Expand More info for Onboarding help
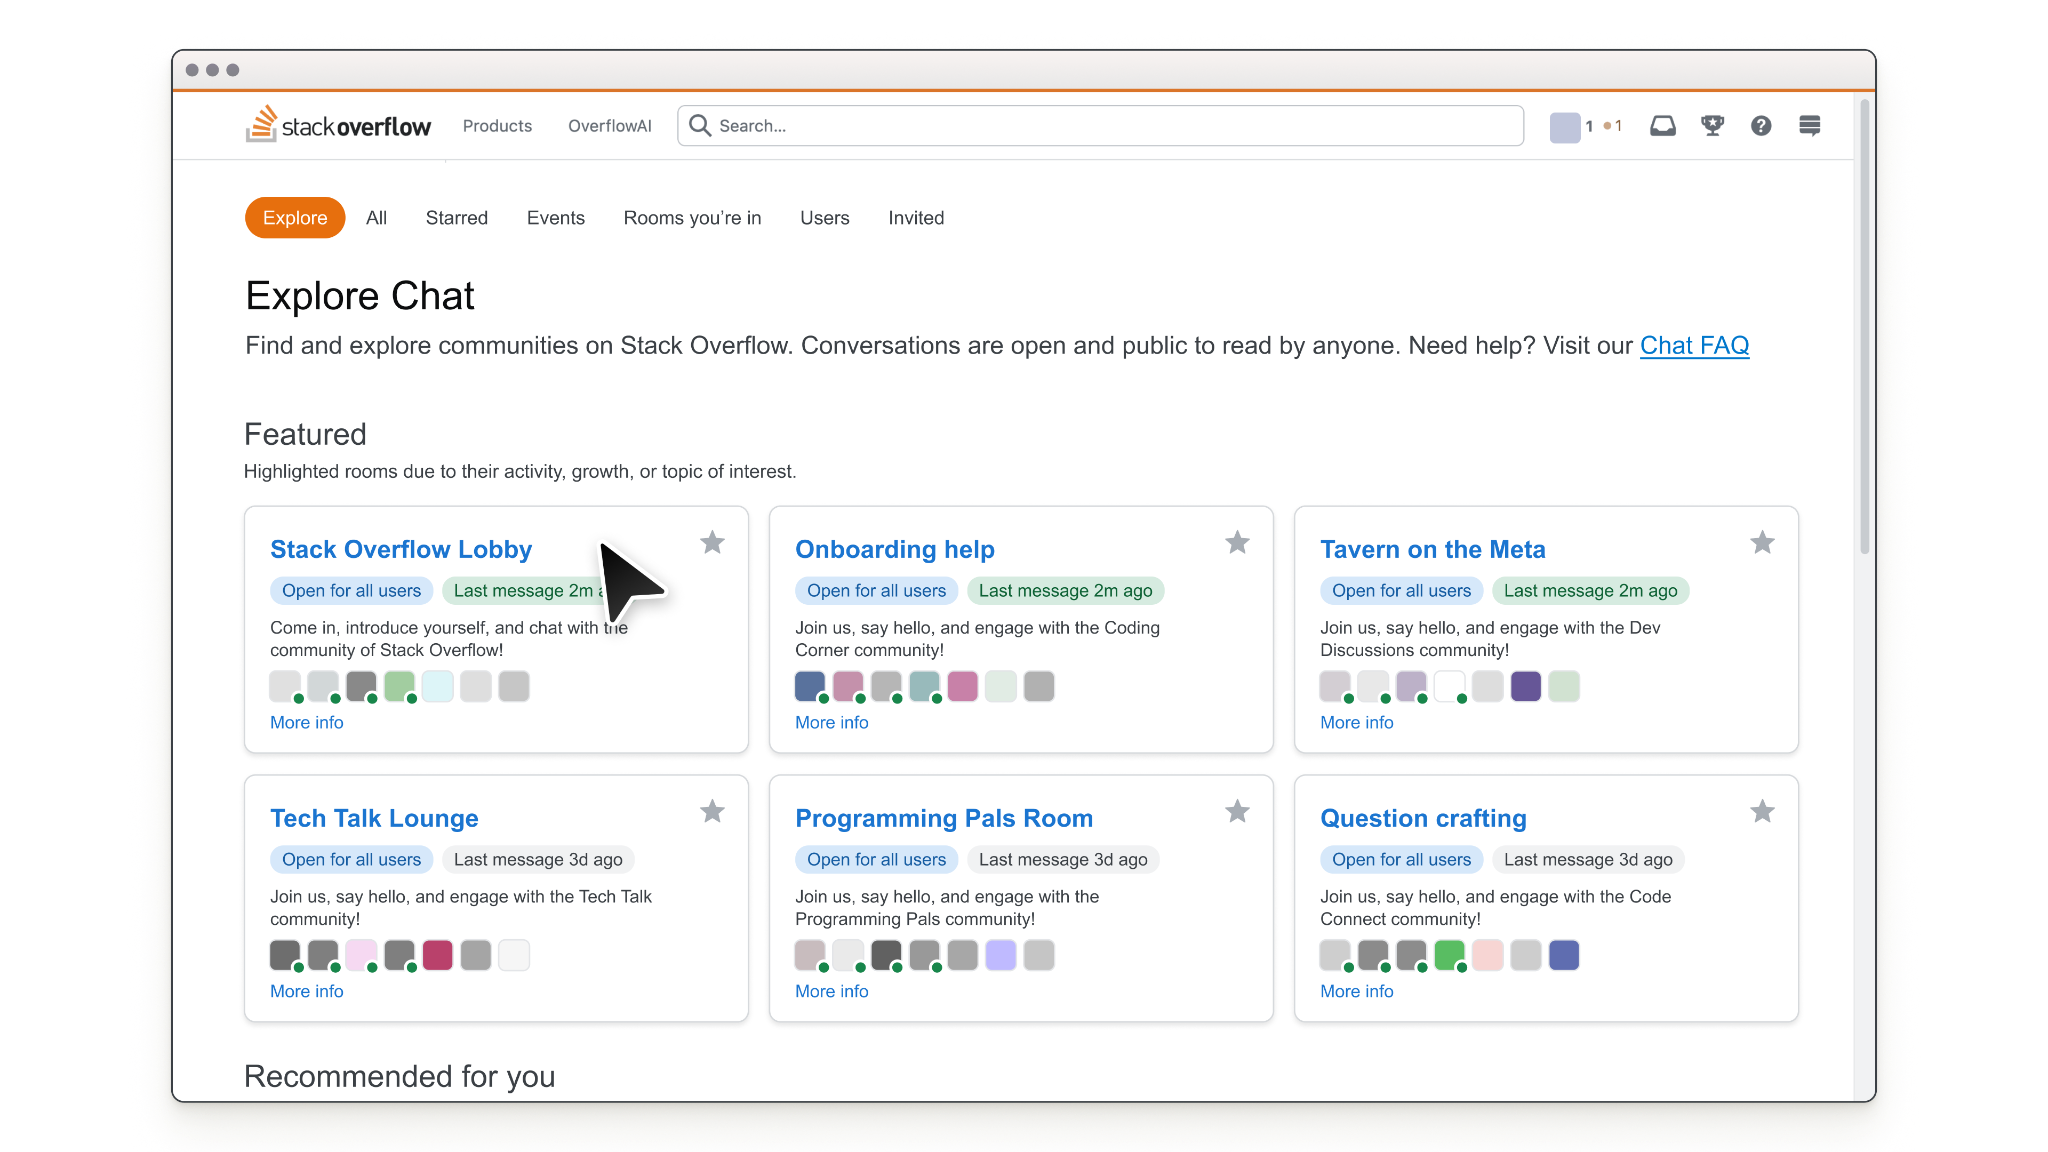2048x1152 pixels. [831, 722]
